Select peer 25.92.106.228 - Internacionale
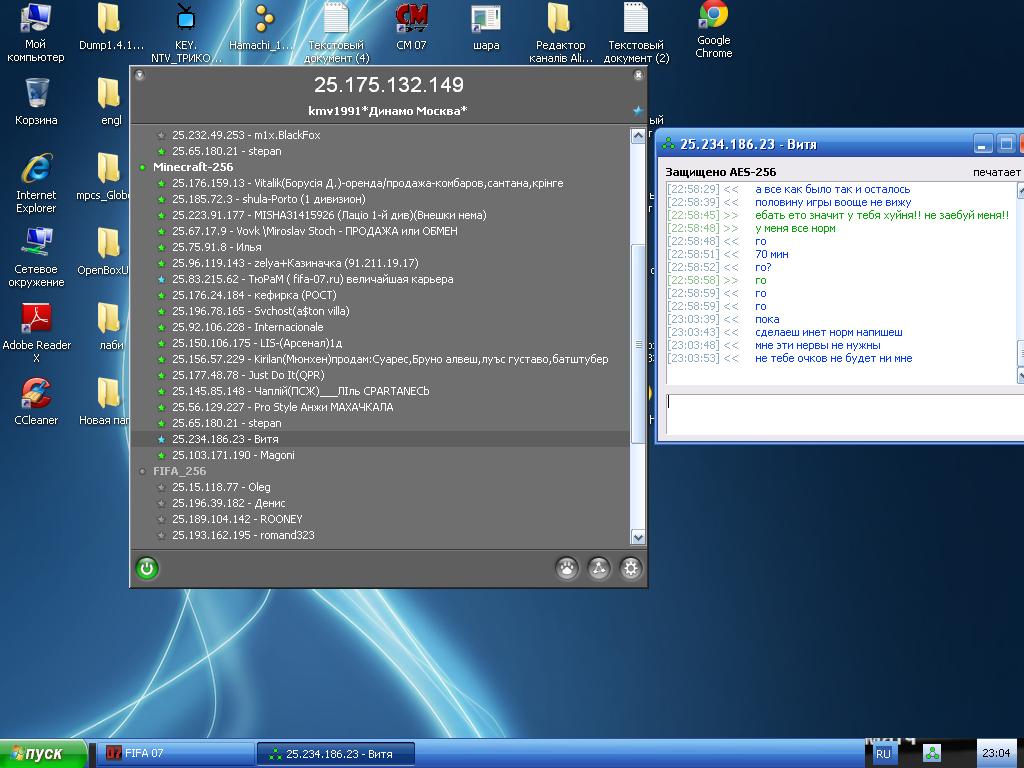This screenshot has width=1024, height=768. coord(248,327)
